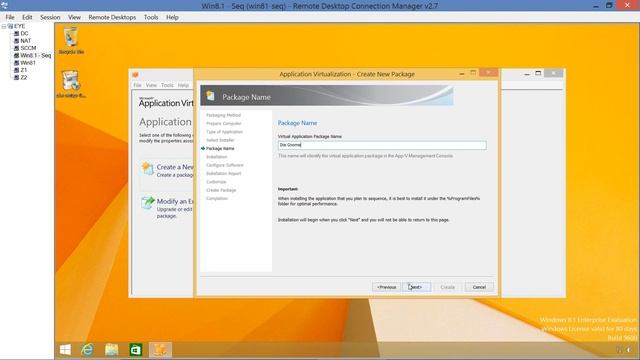Screen dimensions: 640x360
Task: Open the Sequencer window Help menu
Action: coord(183,85)
